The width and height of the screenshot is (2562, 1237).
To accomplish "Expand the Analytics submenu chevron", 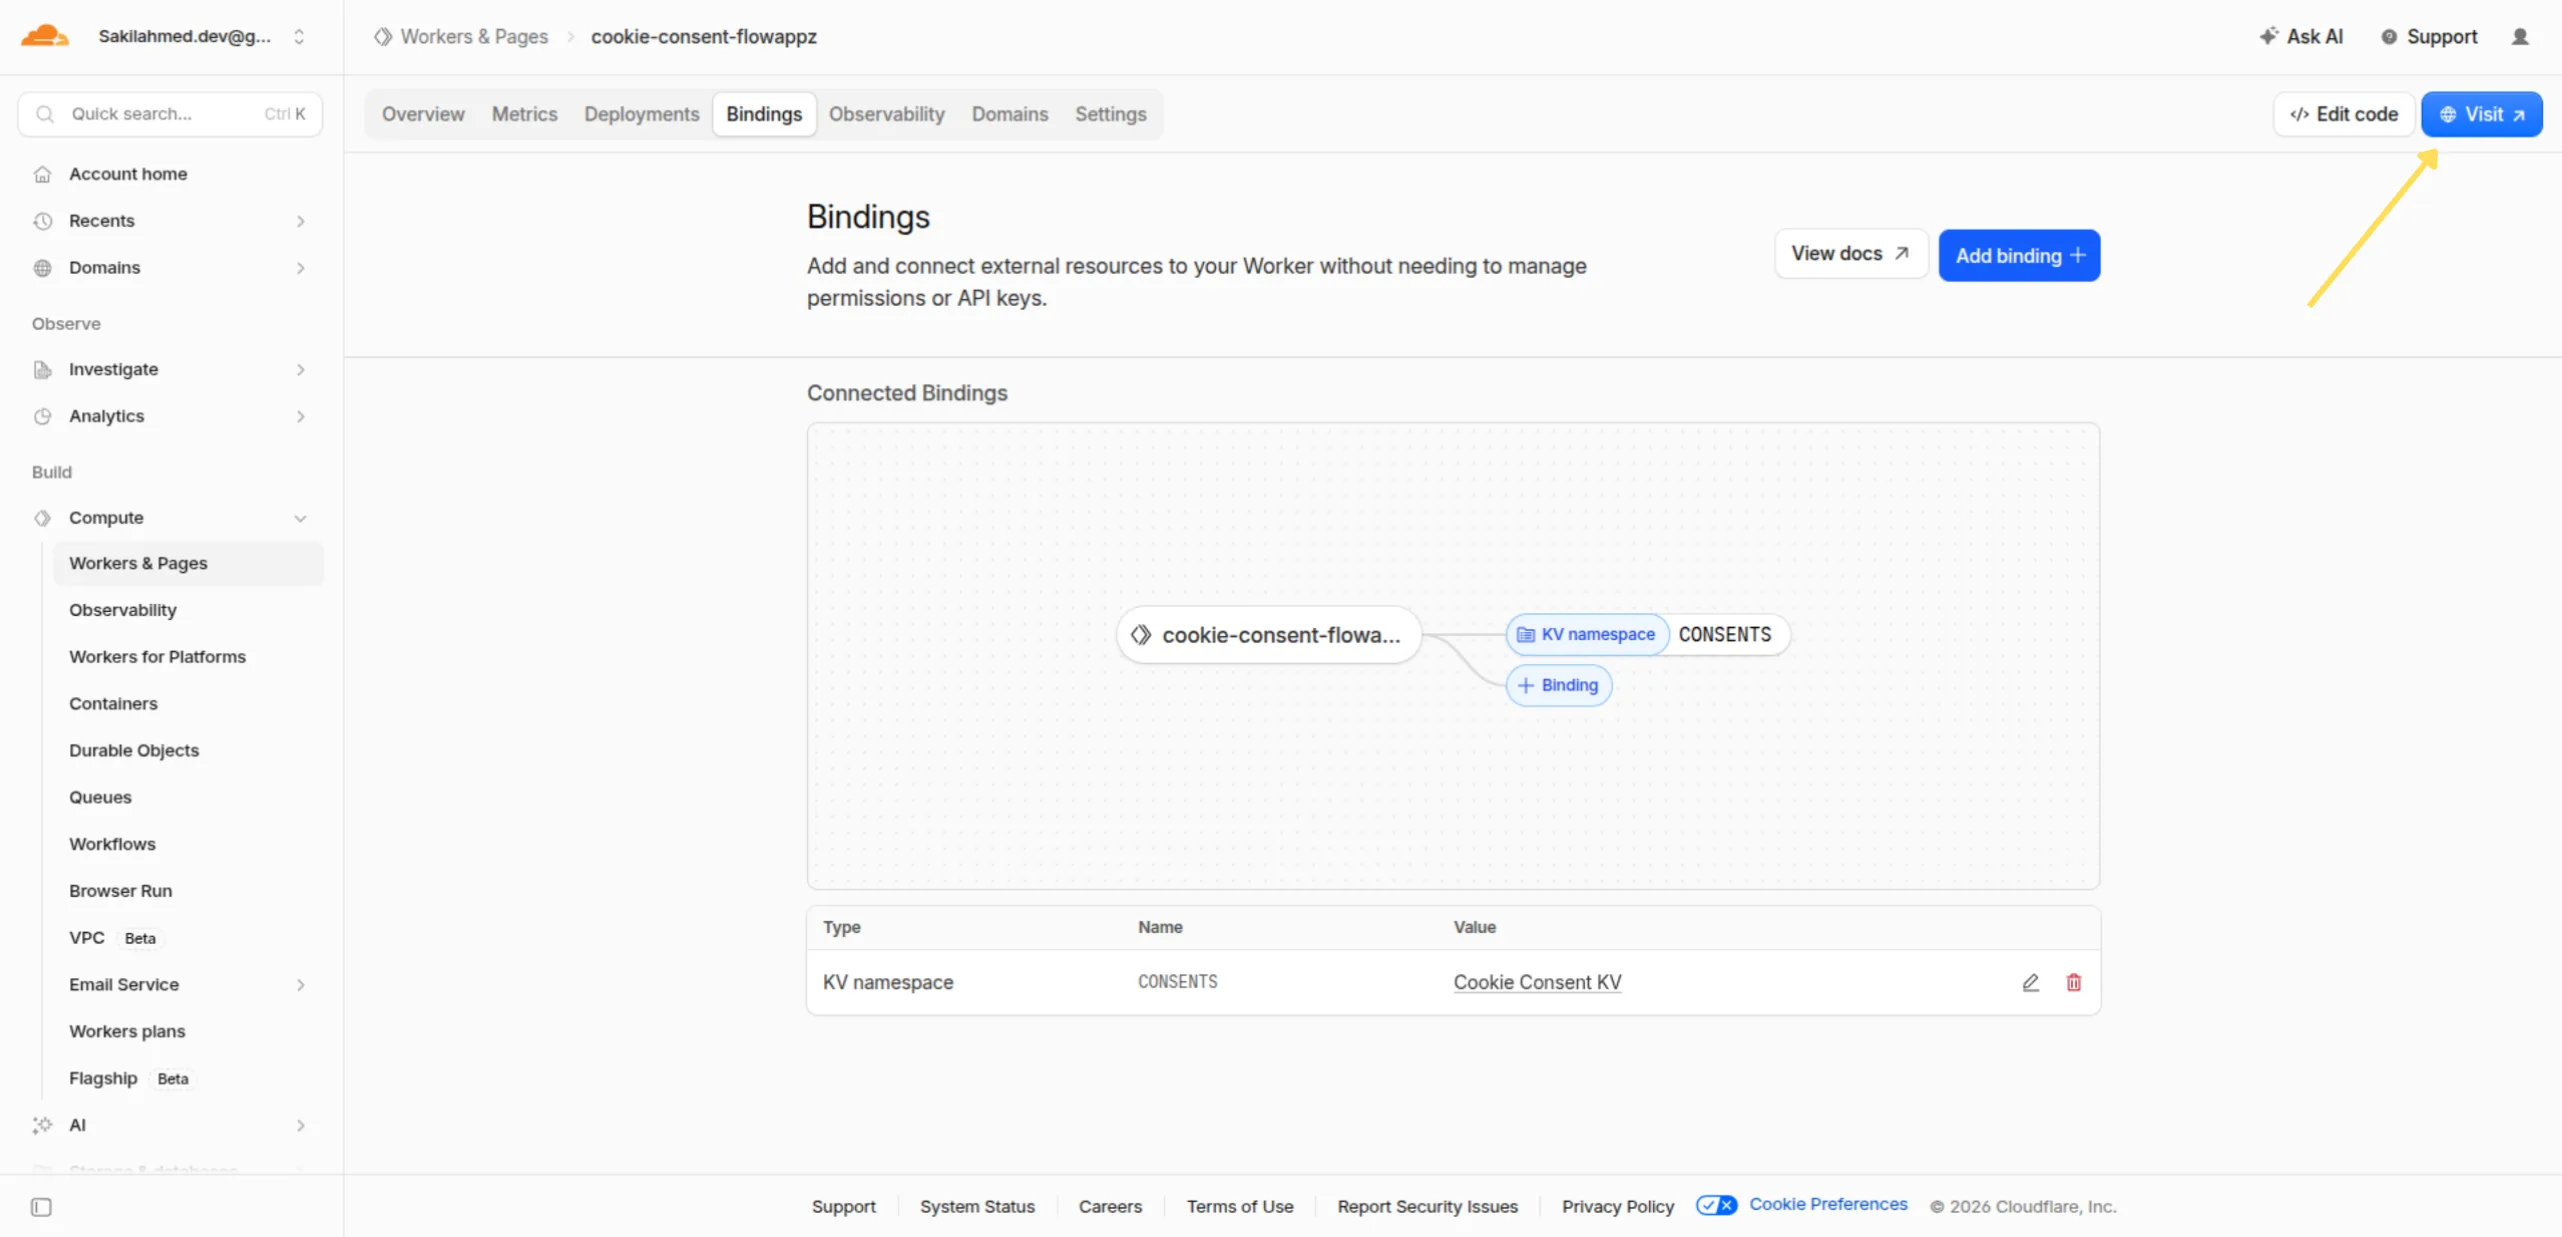I will (x=300, y=417).
